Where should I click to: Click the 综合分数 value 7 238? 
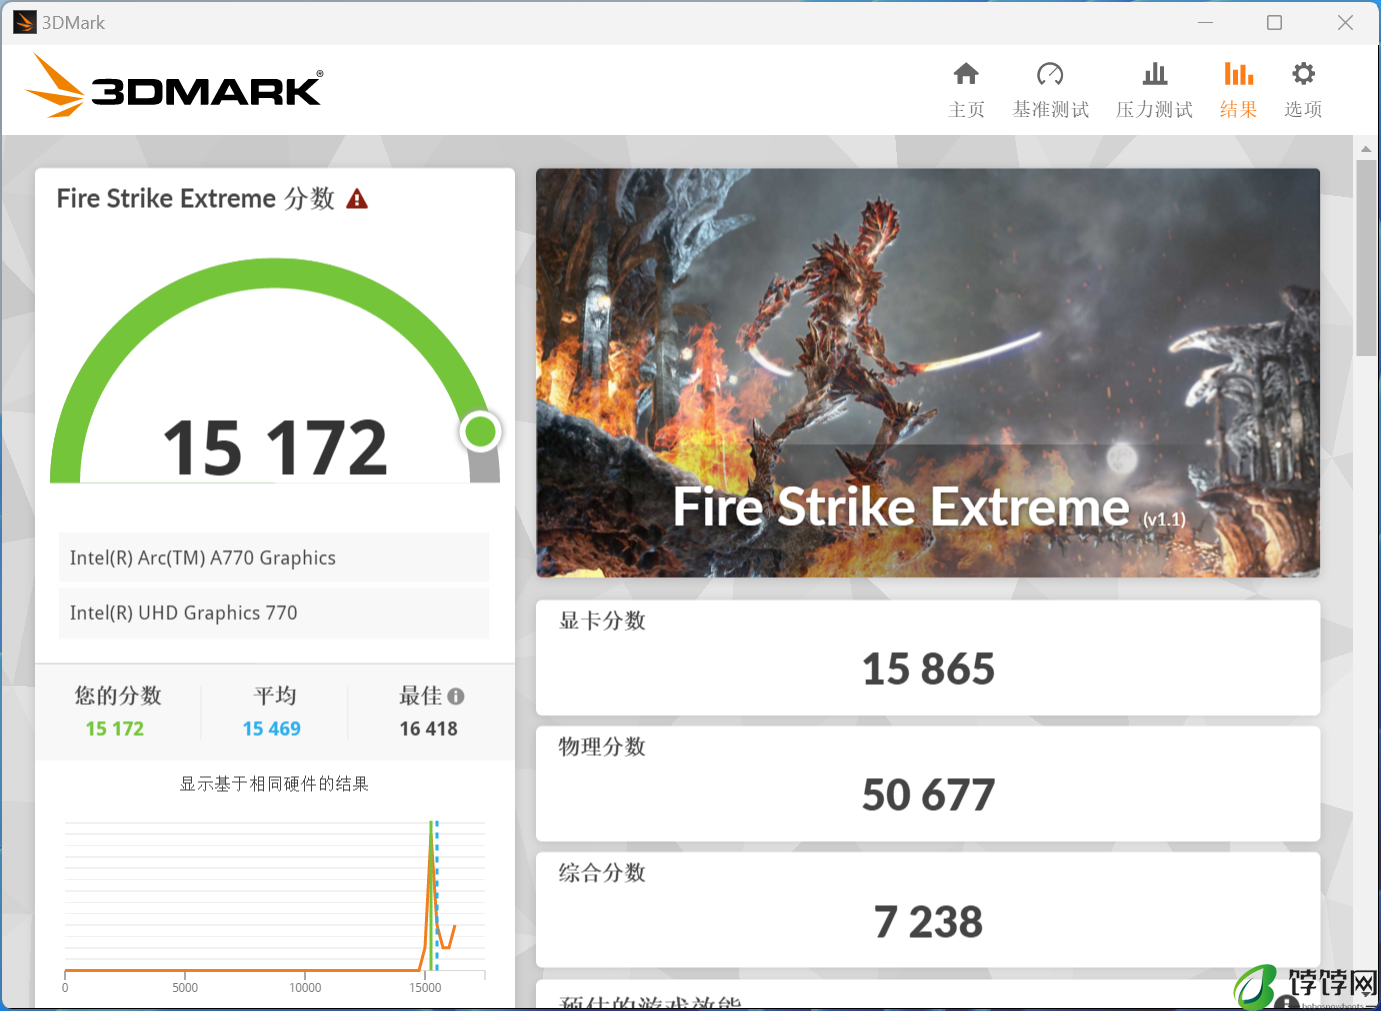coord(929,922)
